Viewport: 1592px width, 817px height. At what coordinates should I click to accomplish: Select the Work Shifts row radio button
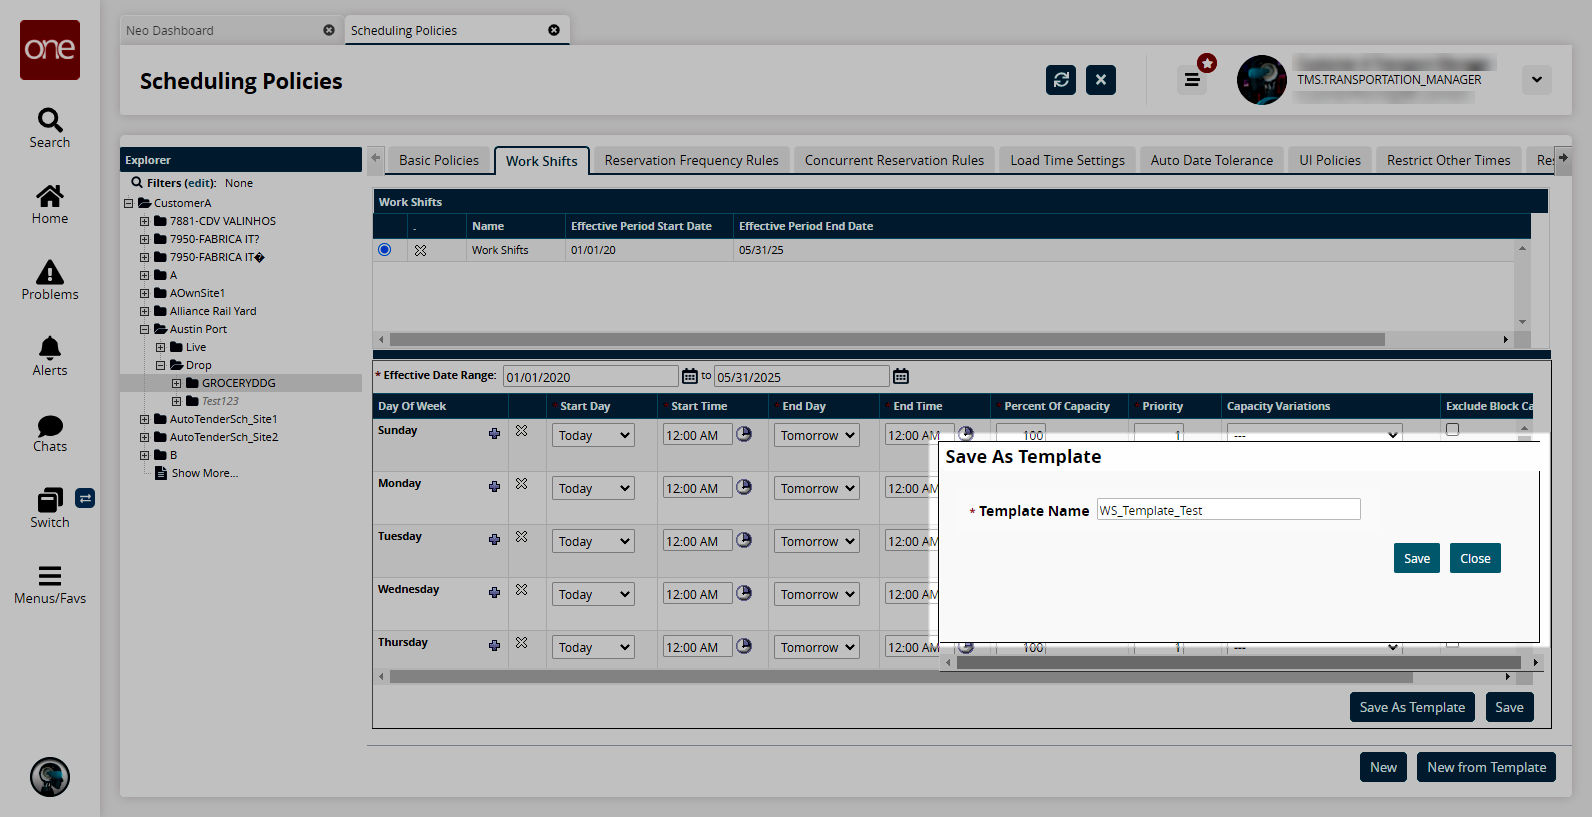(385, 250)
